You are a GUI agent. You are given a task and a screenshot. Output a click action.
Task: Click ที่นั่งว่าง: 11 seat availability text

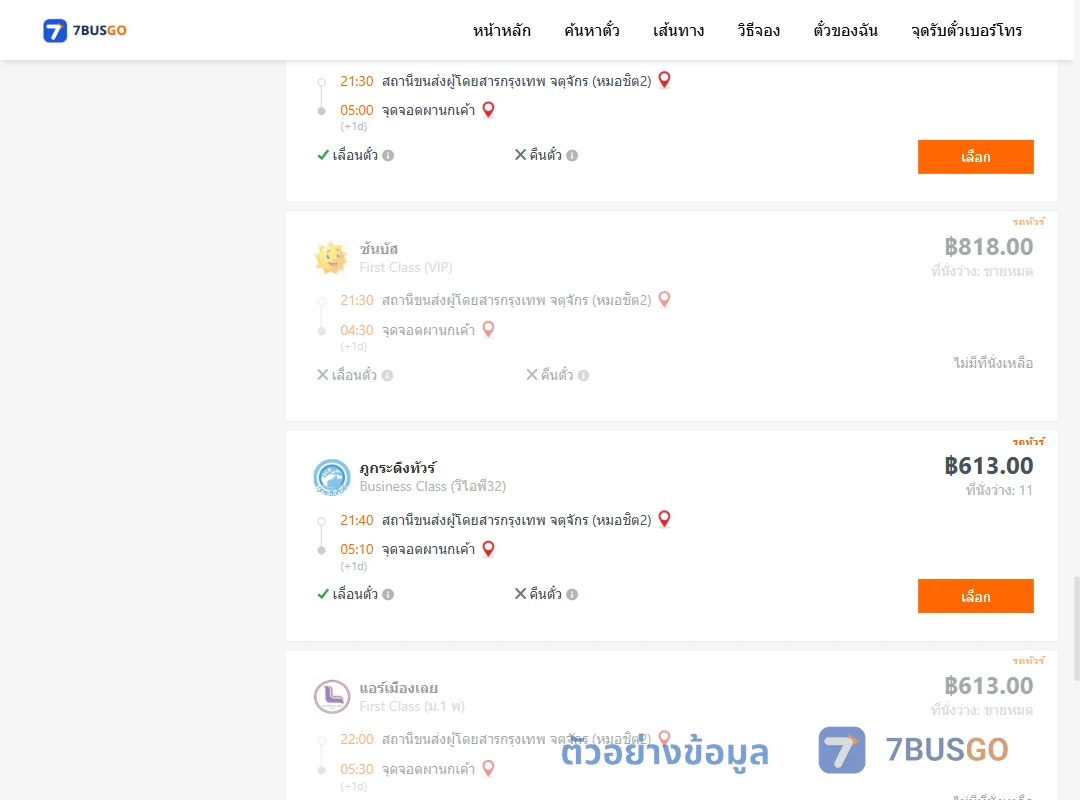coord(999,491)
